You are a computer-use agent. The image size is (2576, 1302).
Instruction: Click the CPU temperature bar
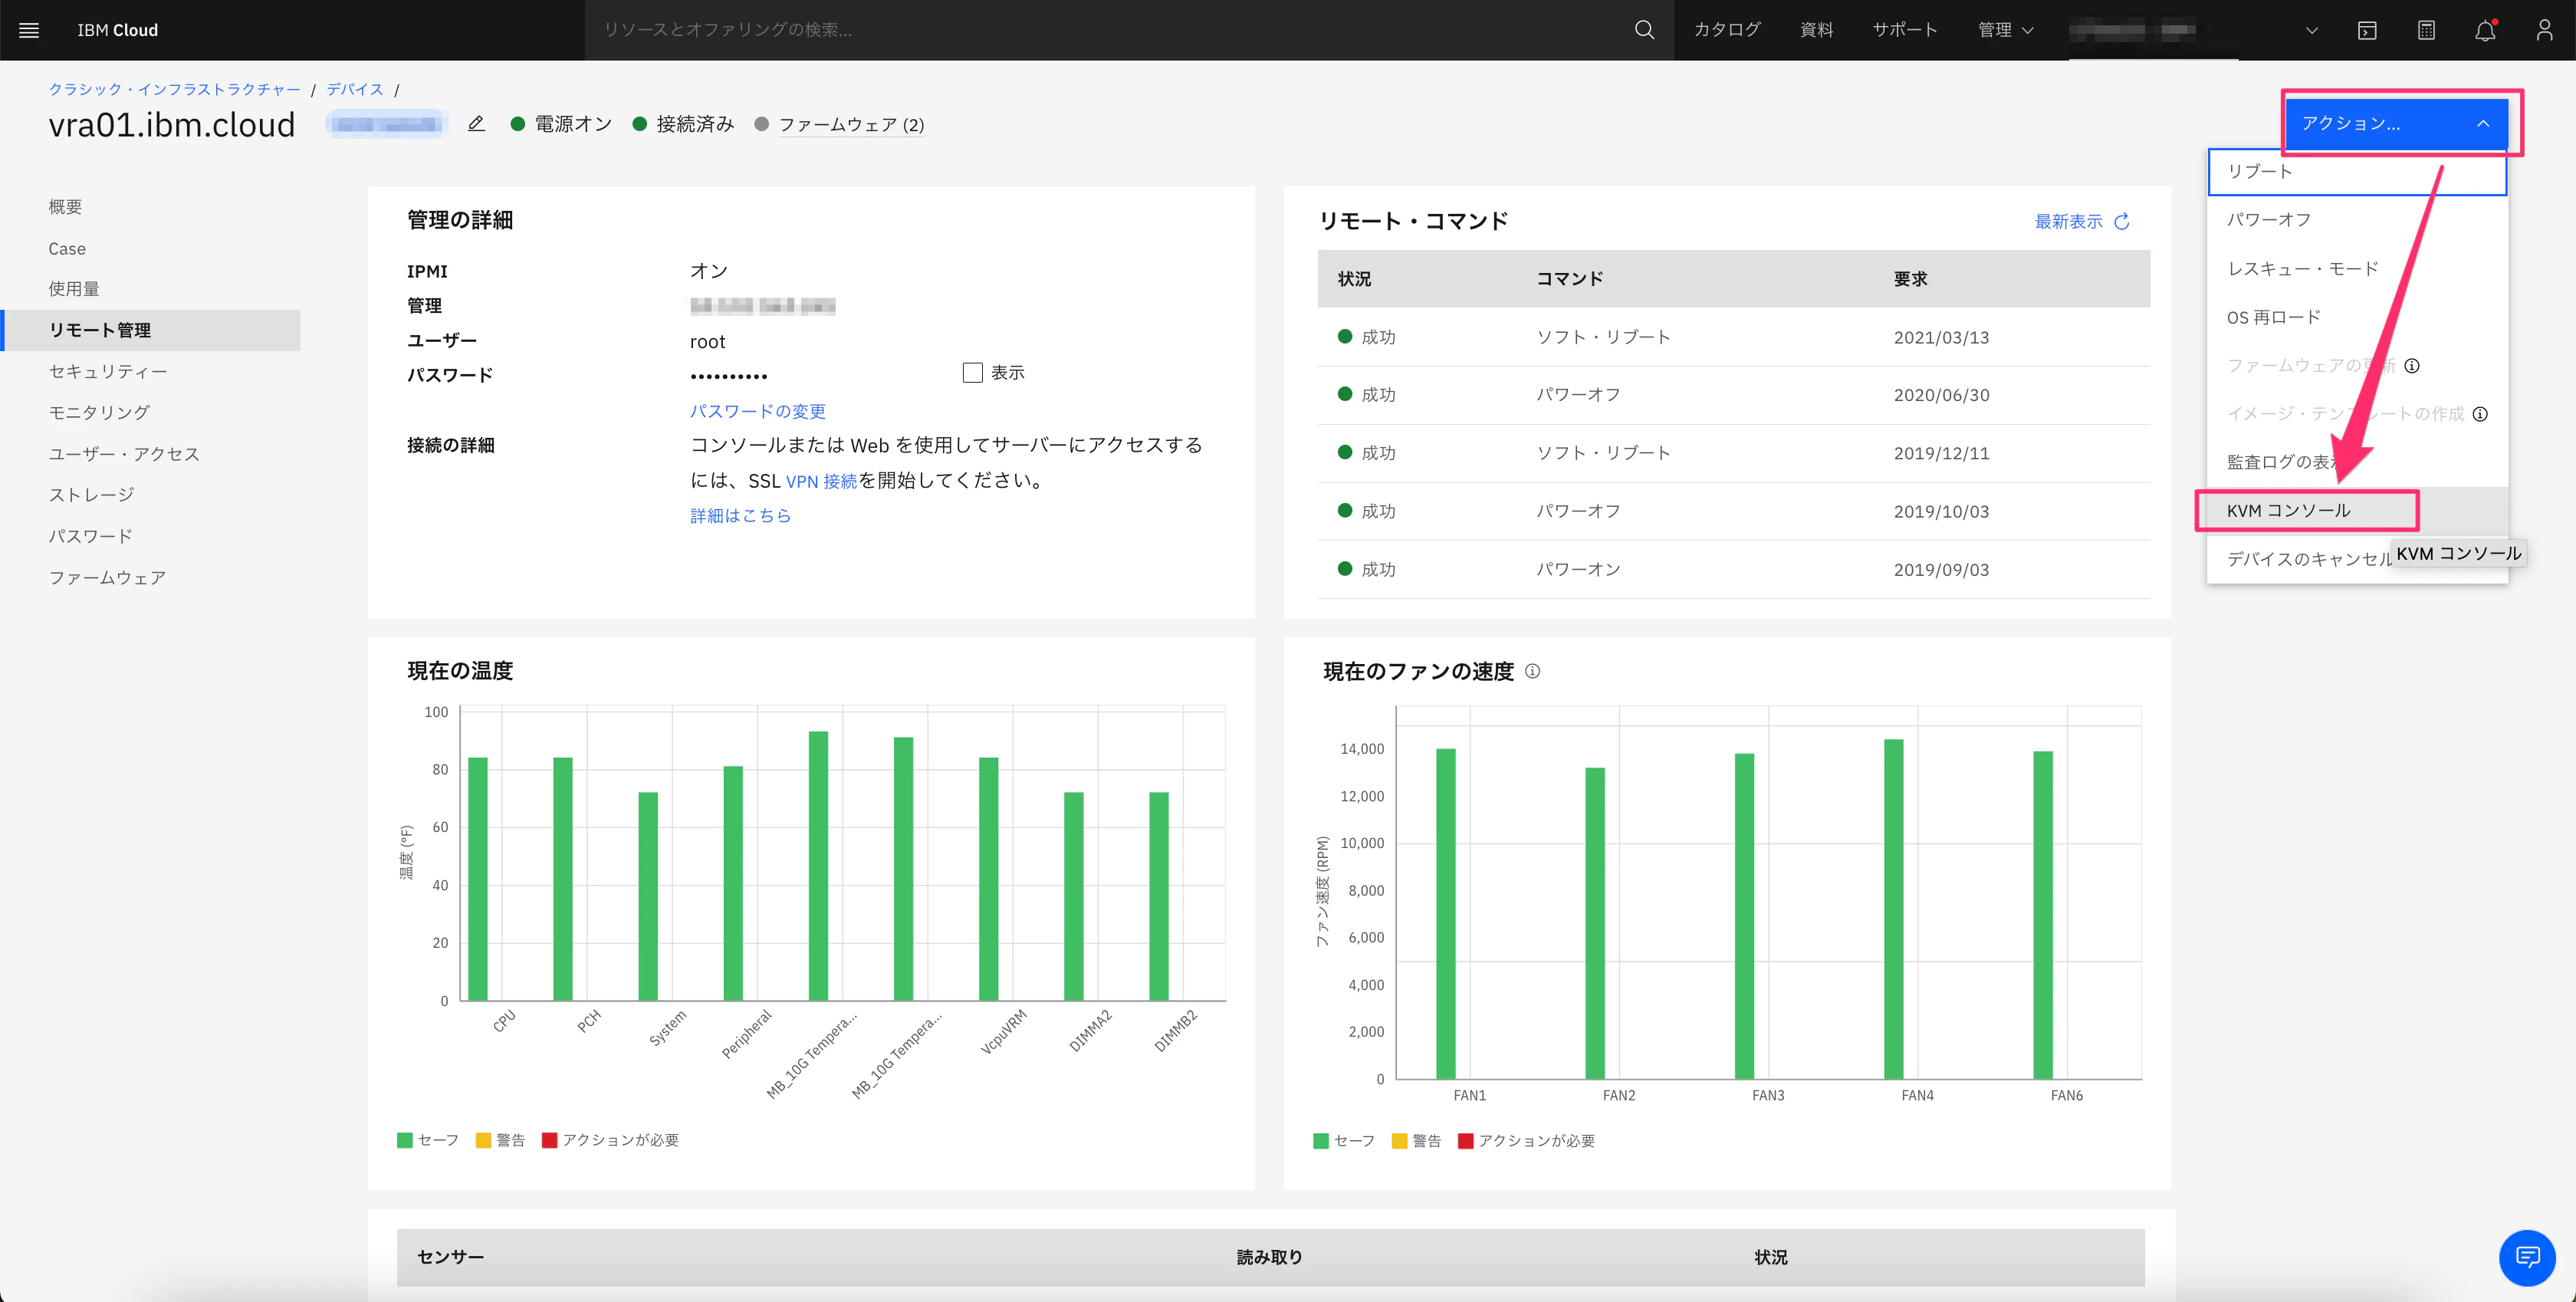coord(478,879)
